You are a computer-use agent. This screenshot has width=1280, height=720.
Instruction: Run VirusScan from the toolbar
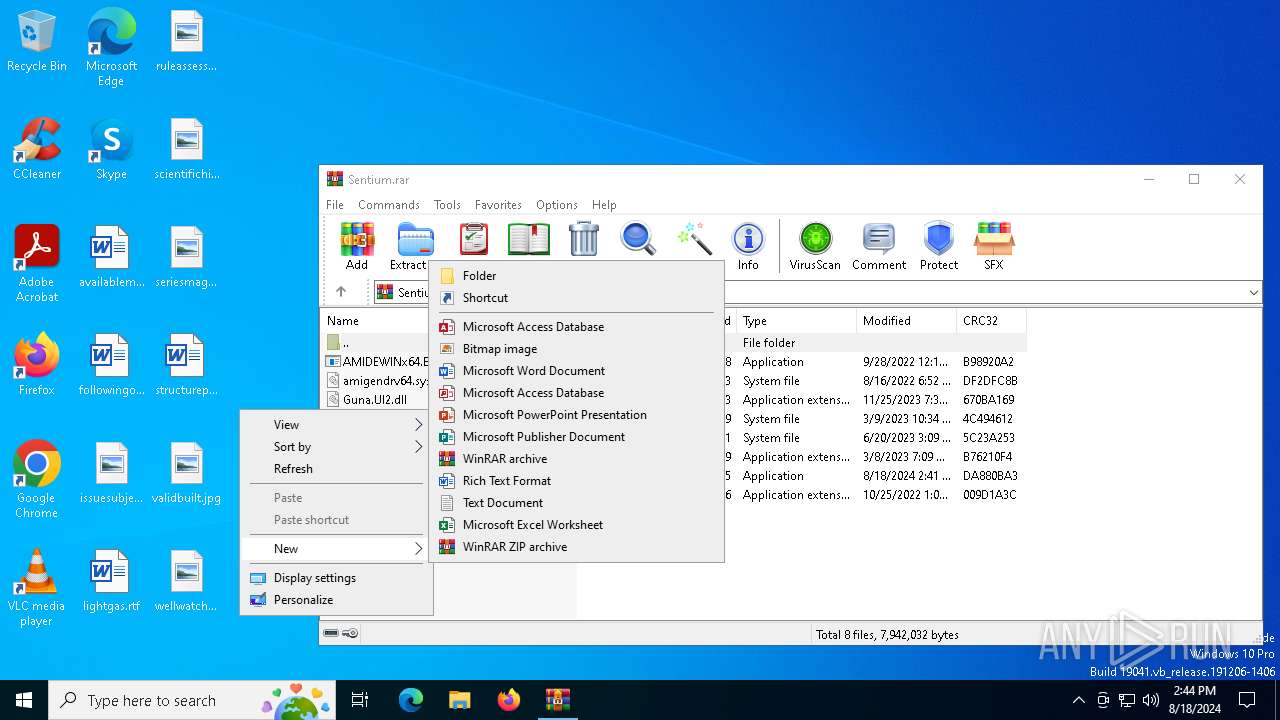(x=815, y=246)
